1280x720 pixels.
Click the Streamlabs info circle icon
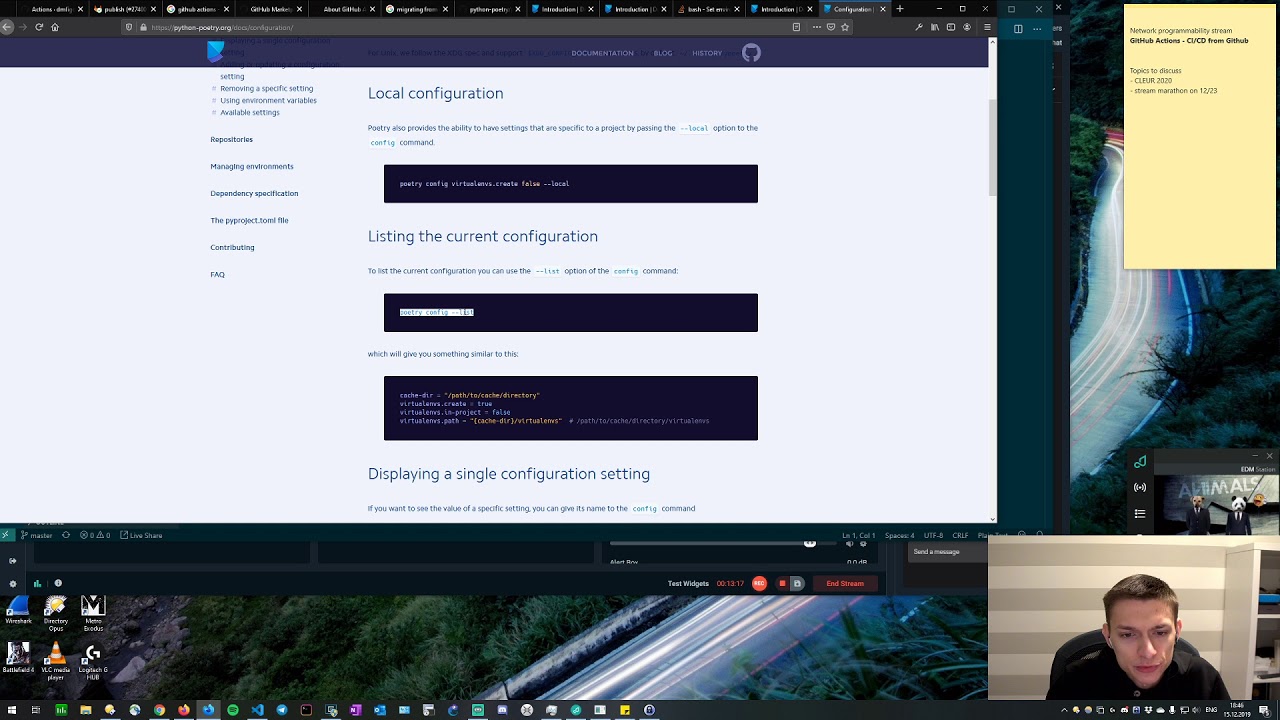pos(58,583)
